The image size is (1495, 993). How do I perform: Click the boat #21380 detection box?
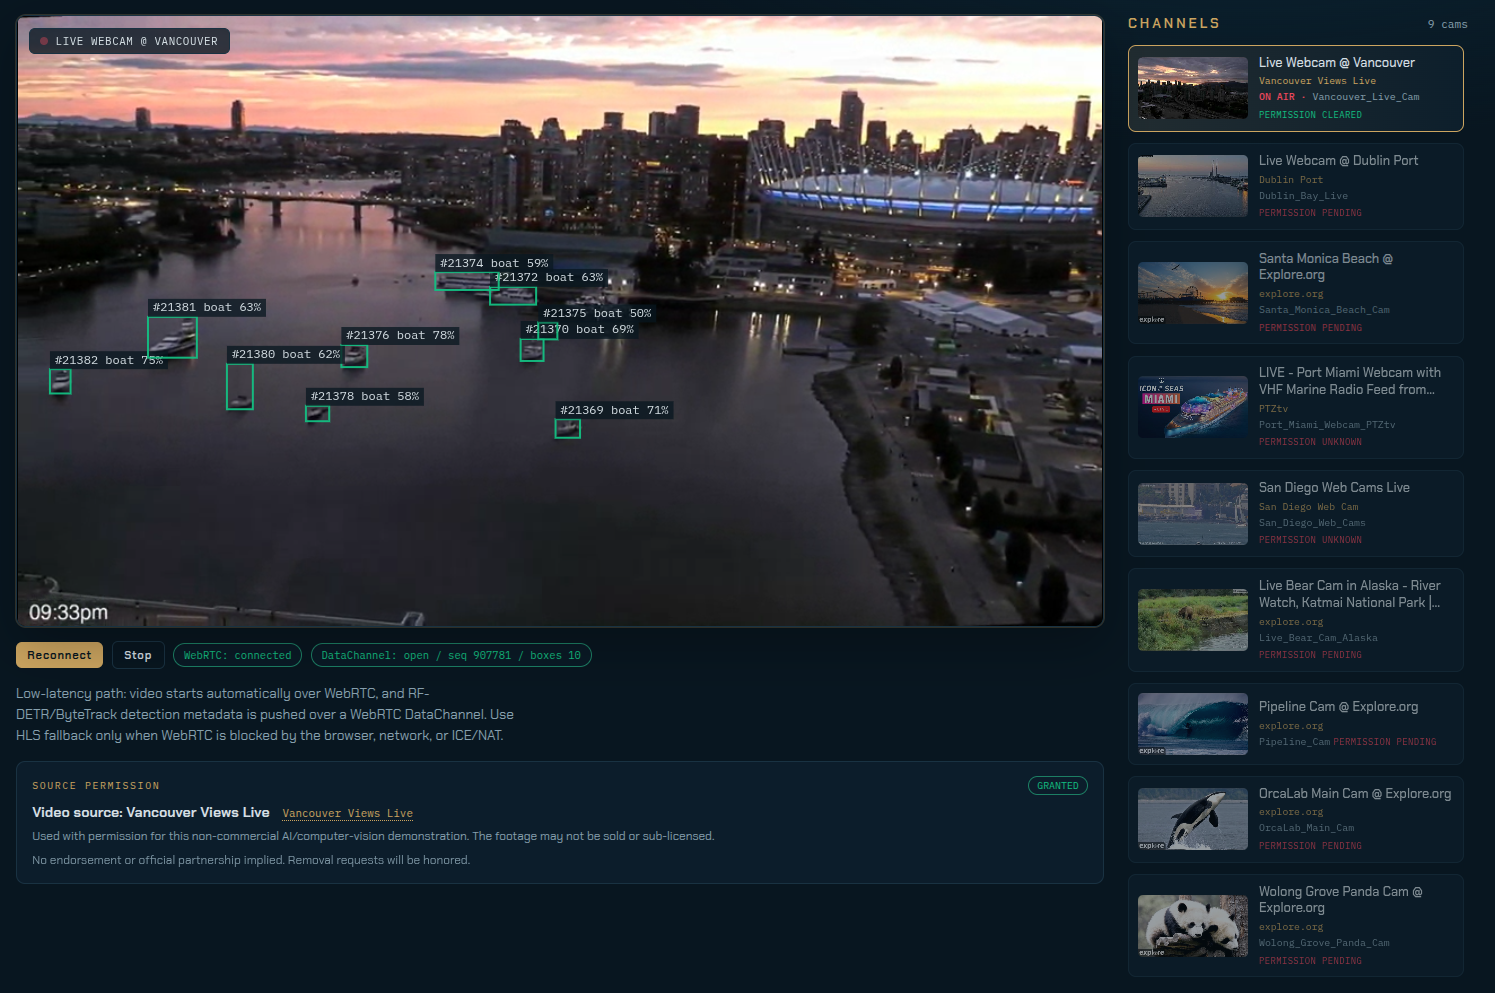point(240,386)
